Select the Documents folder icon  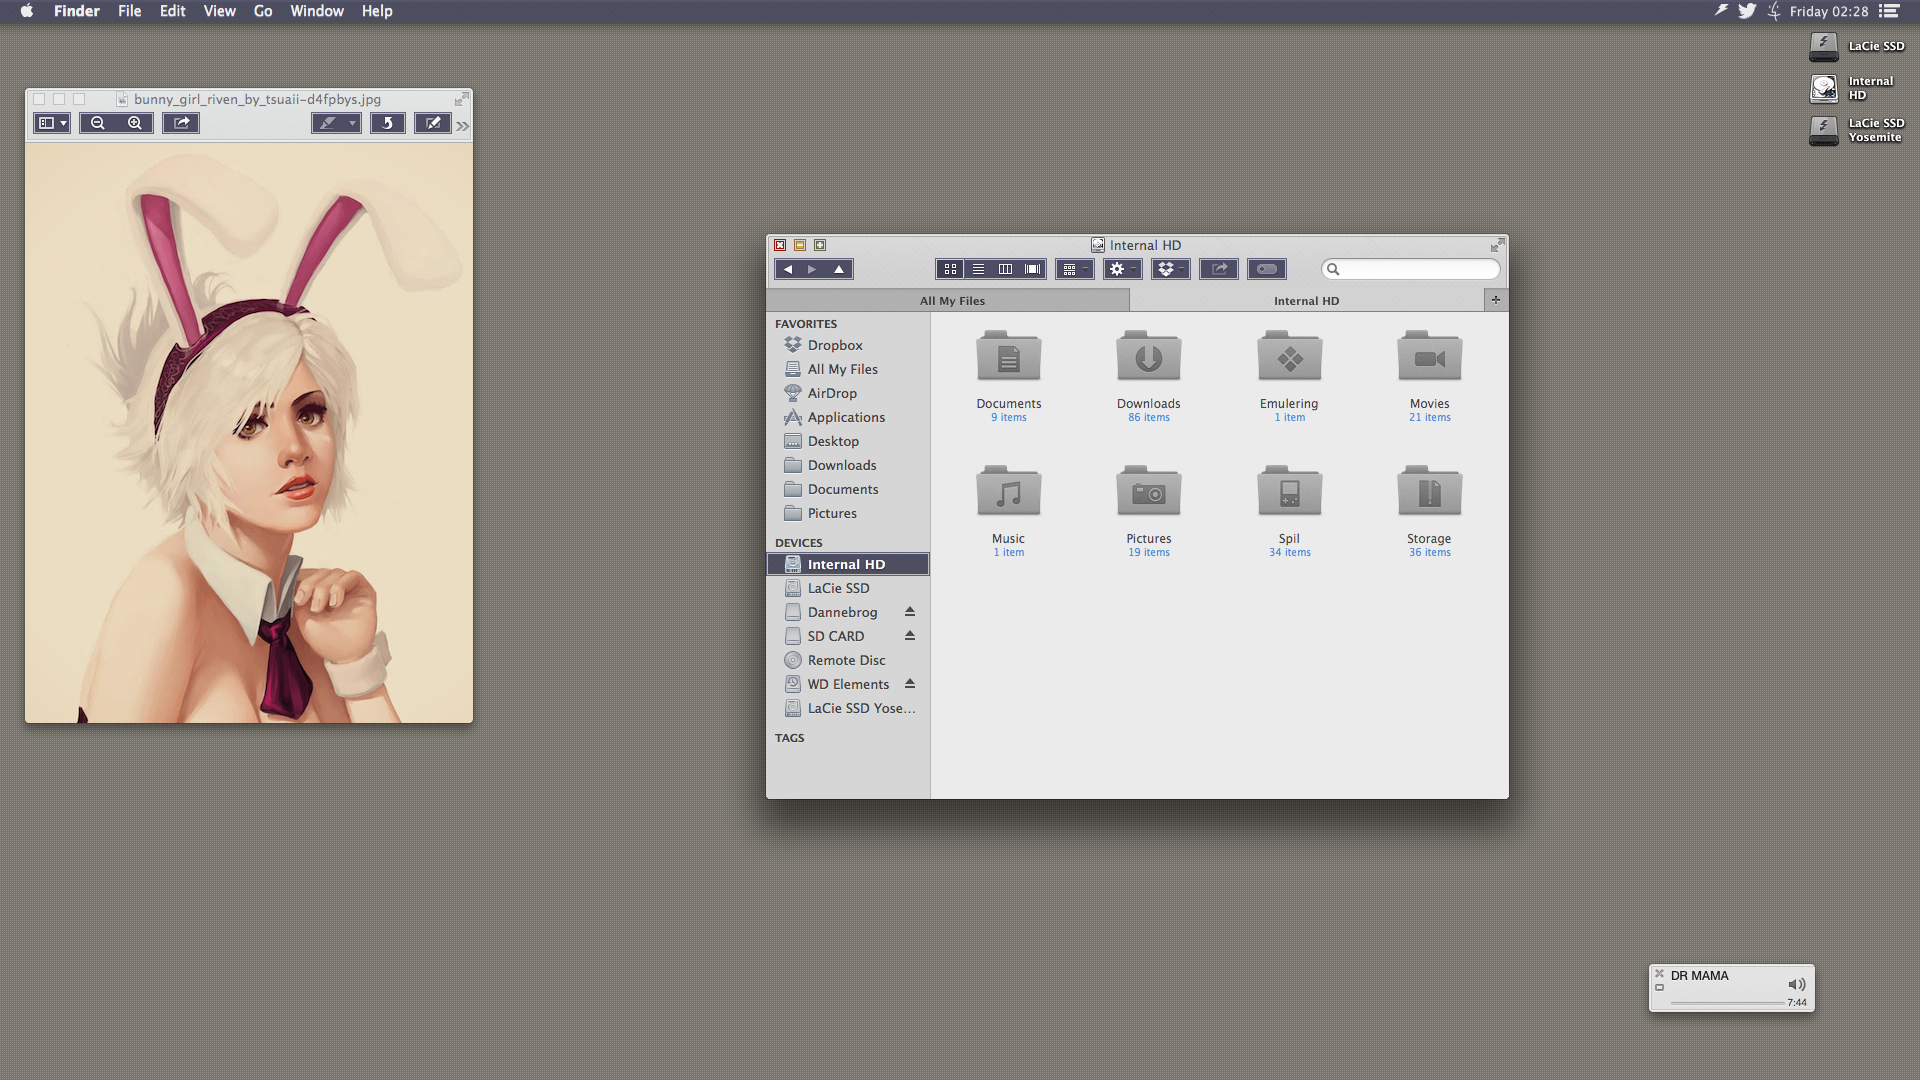[1009, 357]
